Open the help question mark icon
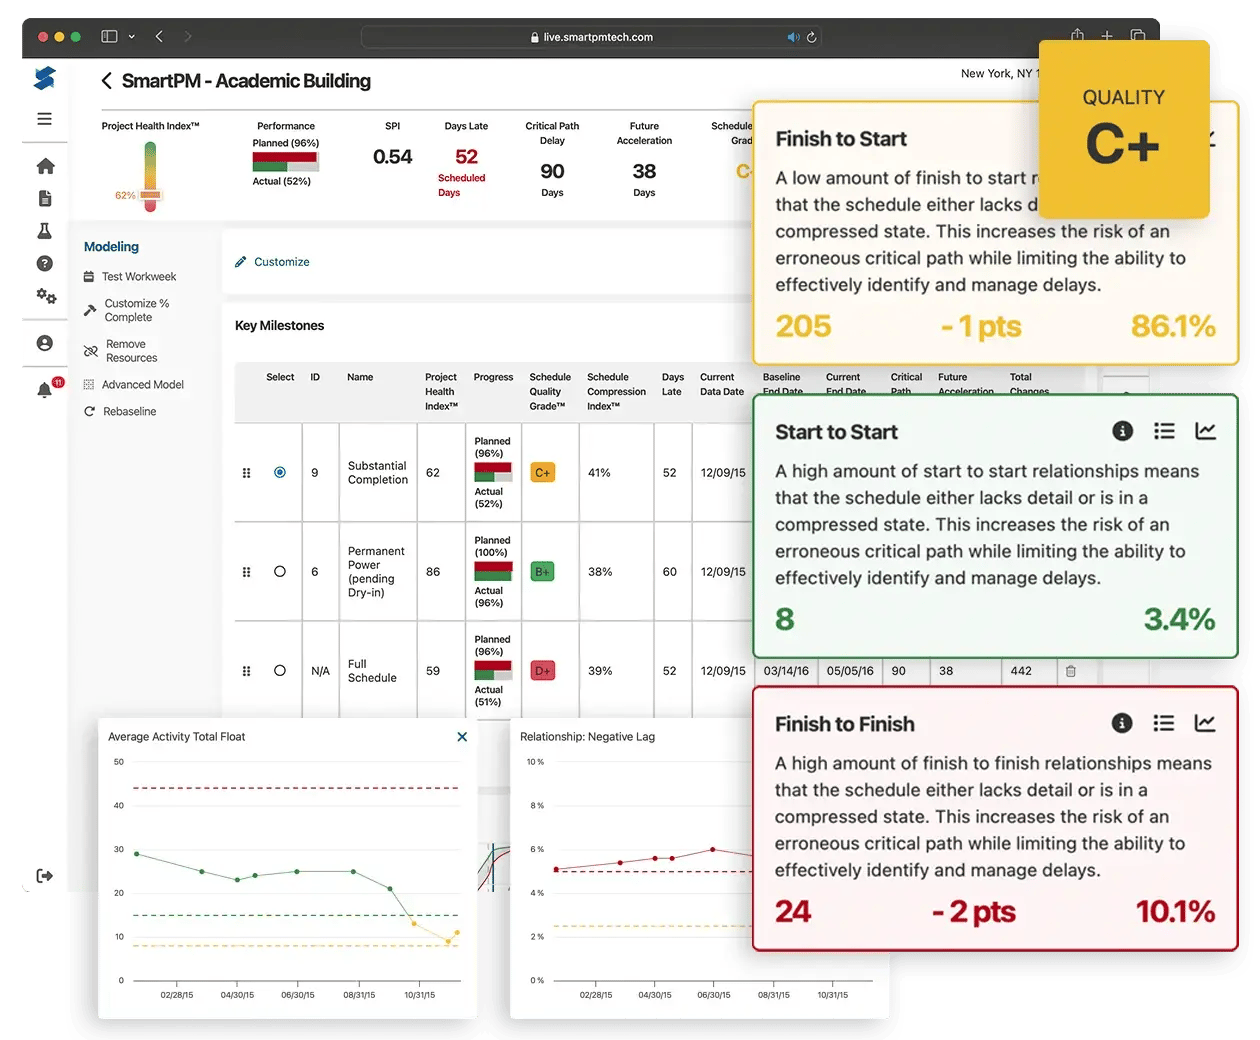Viewport: 1260px width, 1040px height. 45,264
